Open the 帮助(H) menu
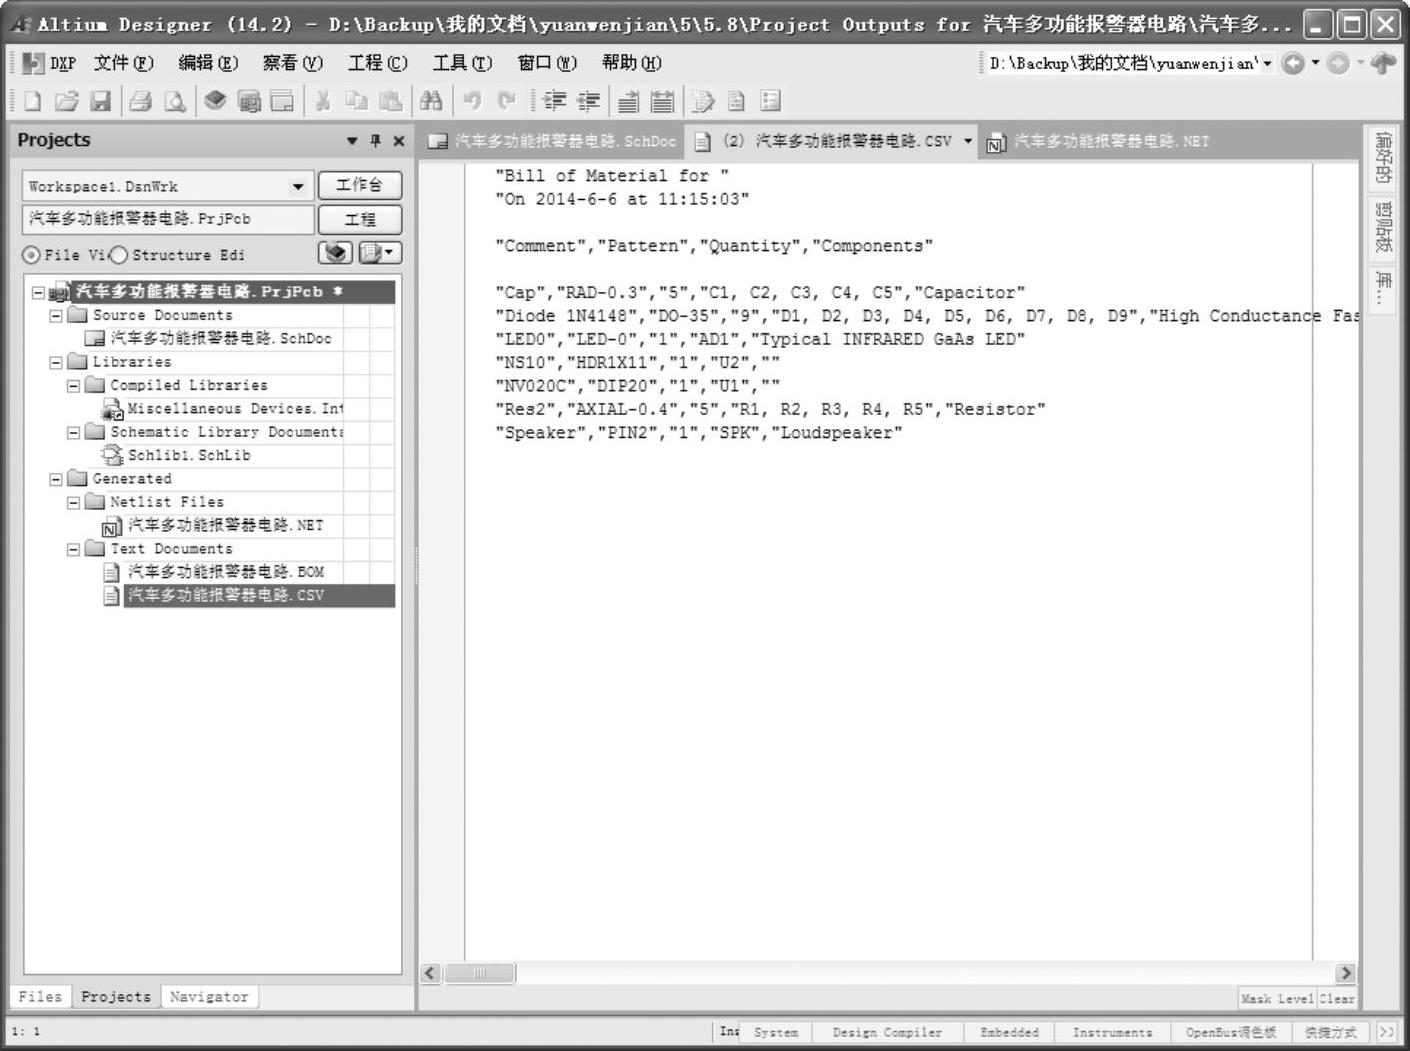The width and height of the screenshot is (1410, 1051). [x=631, y=63]
